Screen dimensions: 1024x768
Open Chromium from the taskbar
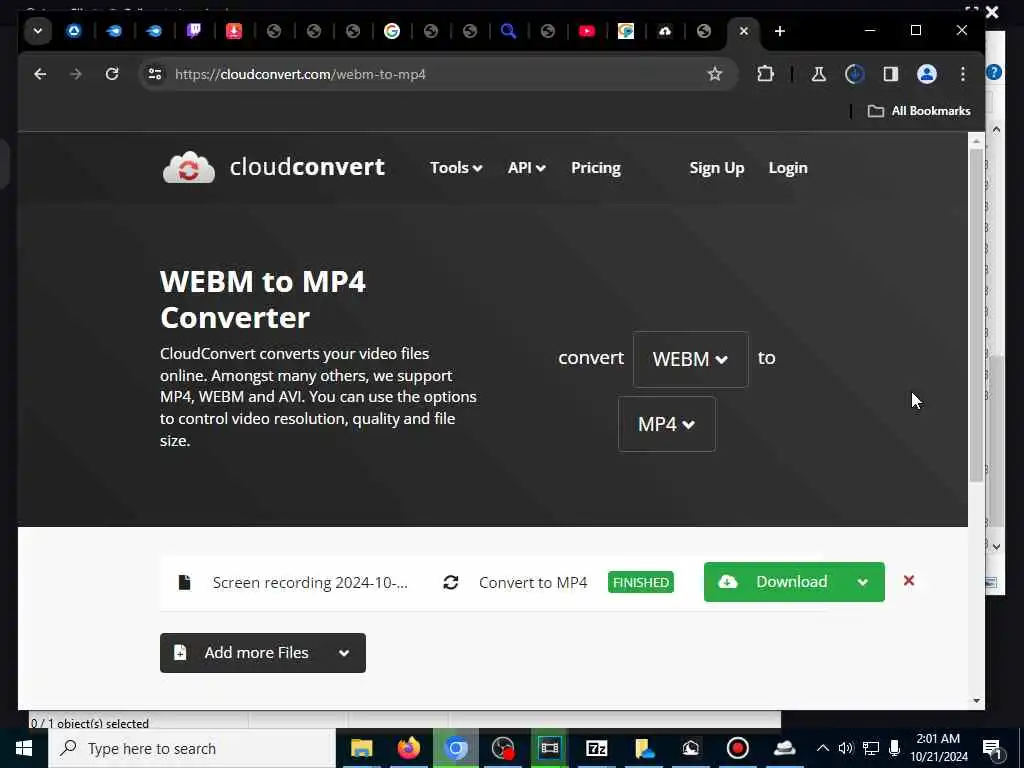point(456,748)
